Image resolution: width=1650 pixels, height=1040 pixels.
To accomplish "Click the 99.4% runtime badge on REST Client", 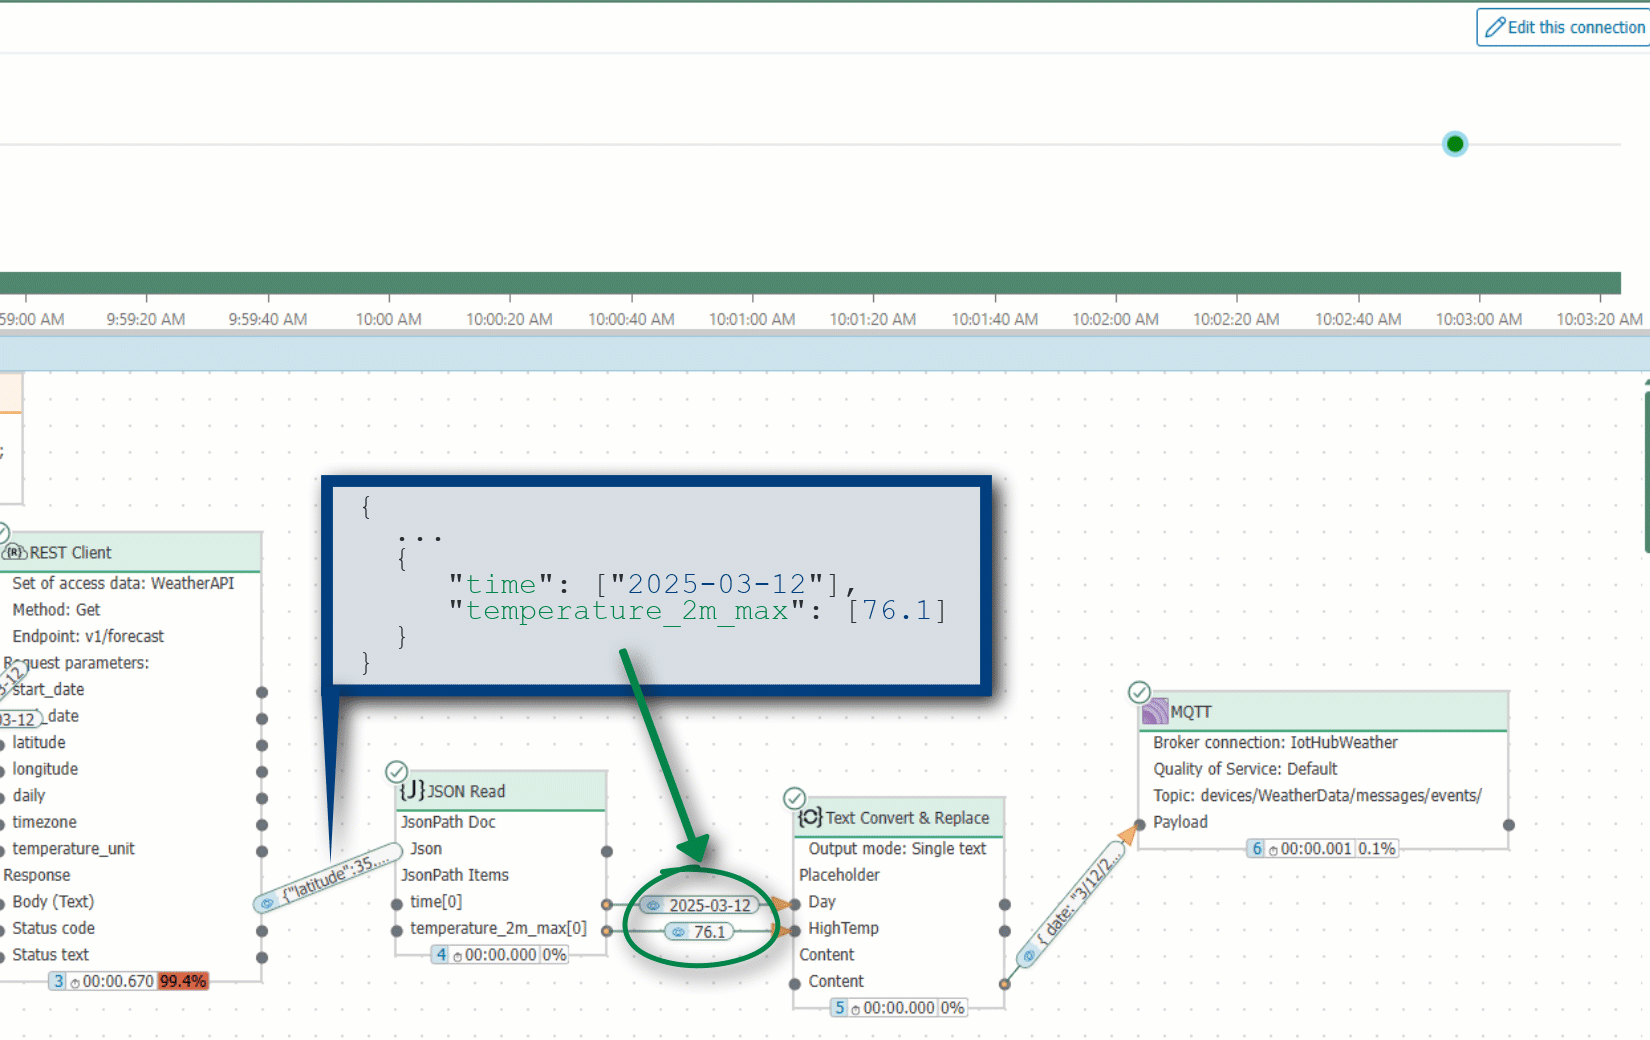I will point(183,981).
